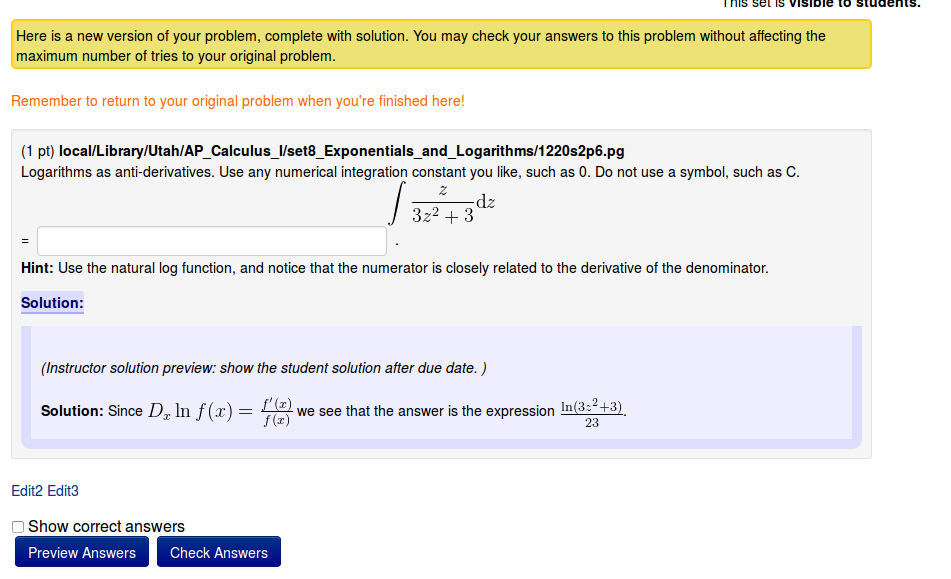Screen dimensions: 951x579
Task: Click the orange return-to-original-problem reminder
Action: pyautogui.click(x=238, y=101)
